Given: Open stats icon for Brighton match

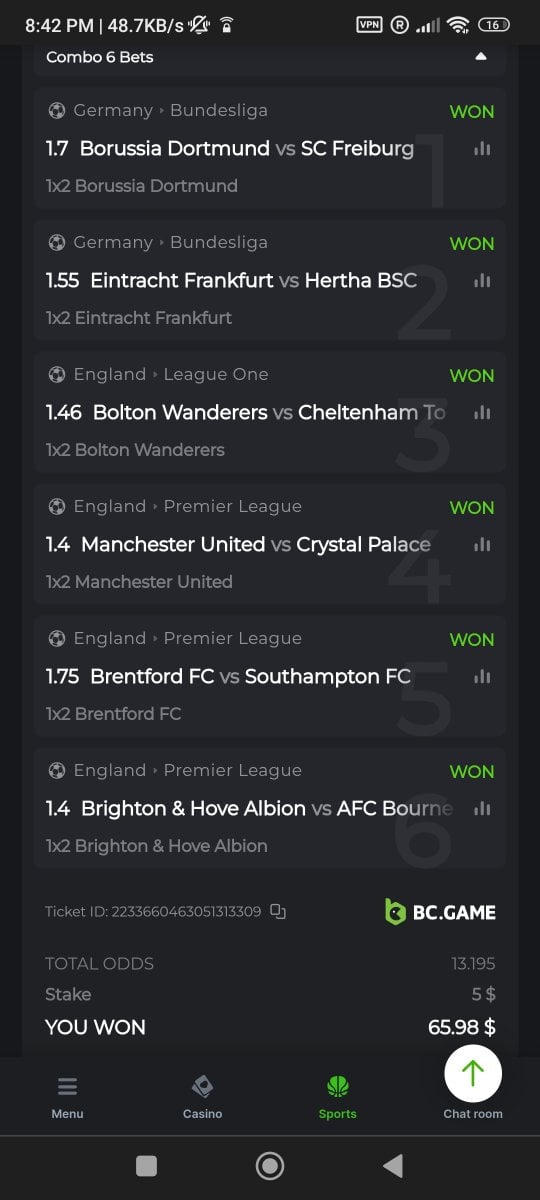Looking at the screenshot, I should [482, 808].
